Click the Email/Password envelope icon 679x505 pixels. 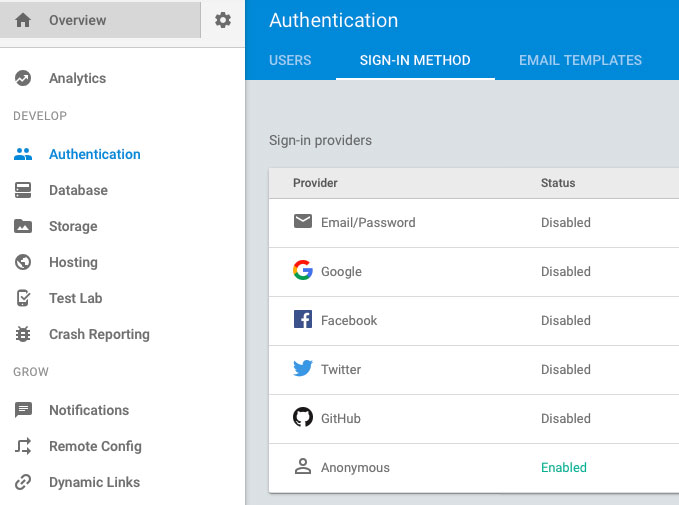[x=303, y=221]
